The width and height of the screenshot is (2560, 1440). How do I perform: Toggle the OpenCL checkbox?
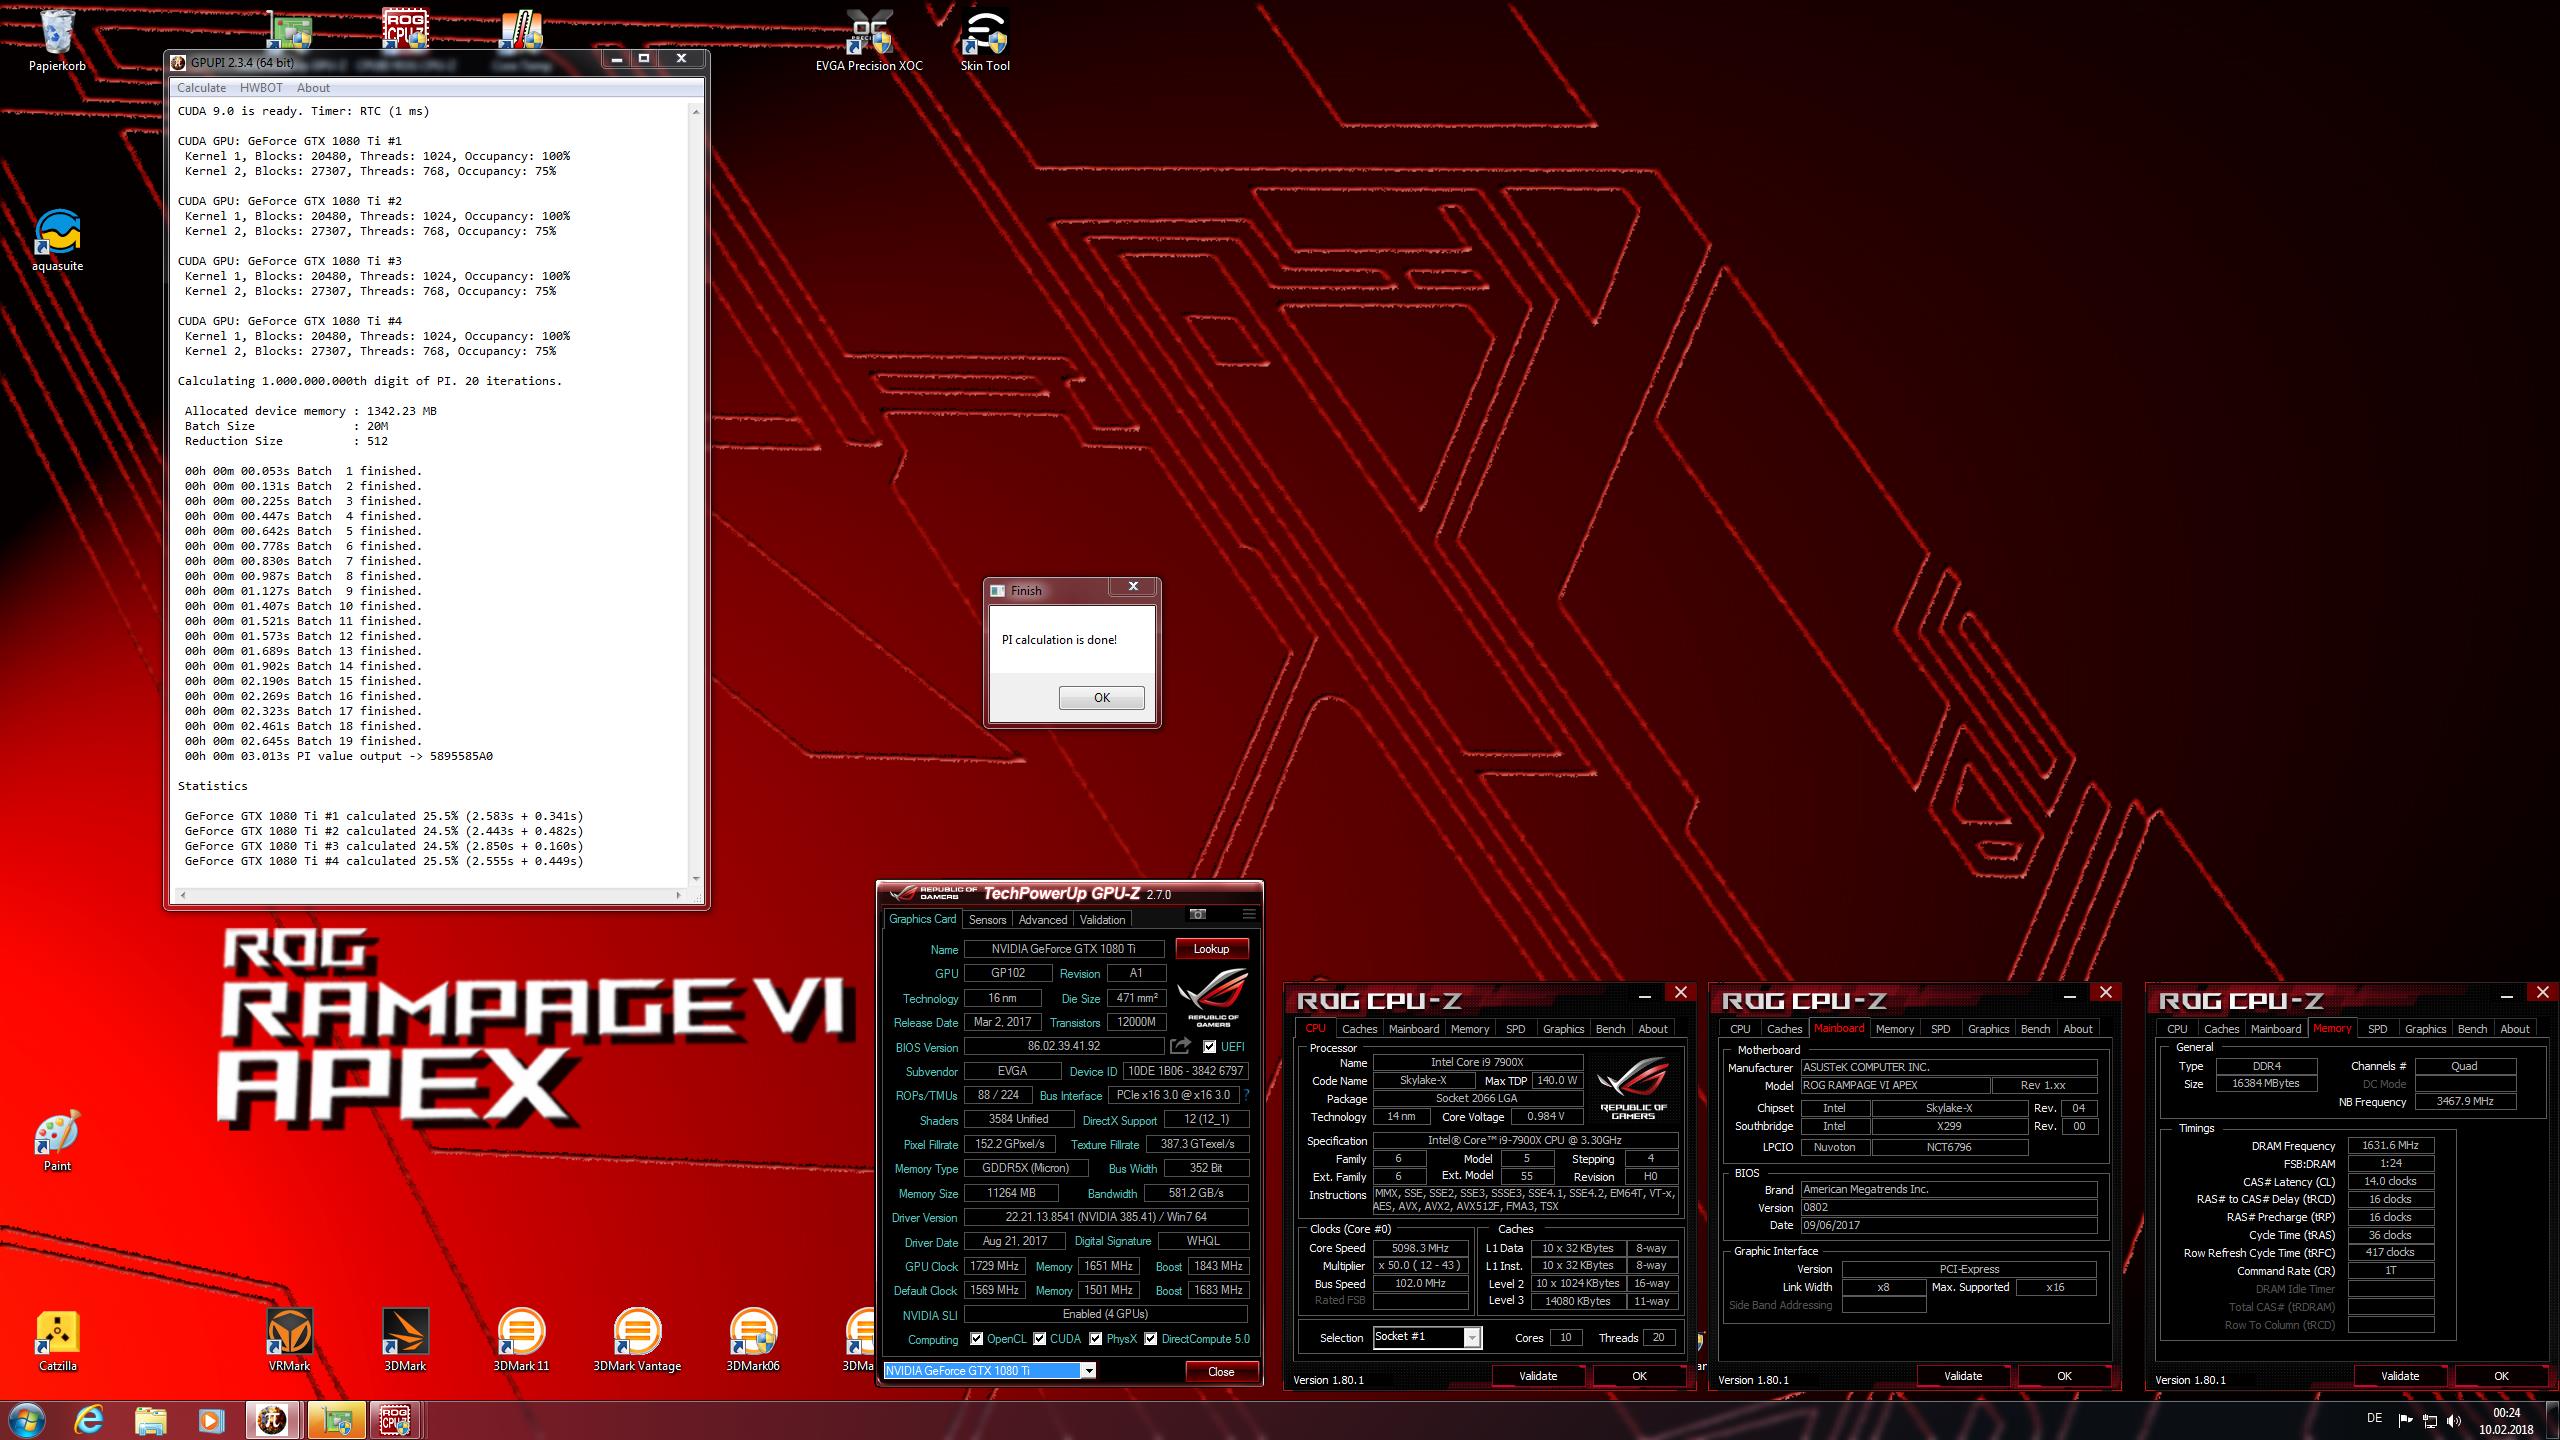(977, 1339)
